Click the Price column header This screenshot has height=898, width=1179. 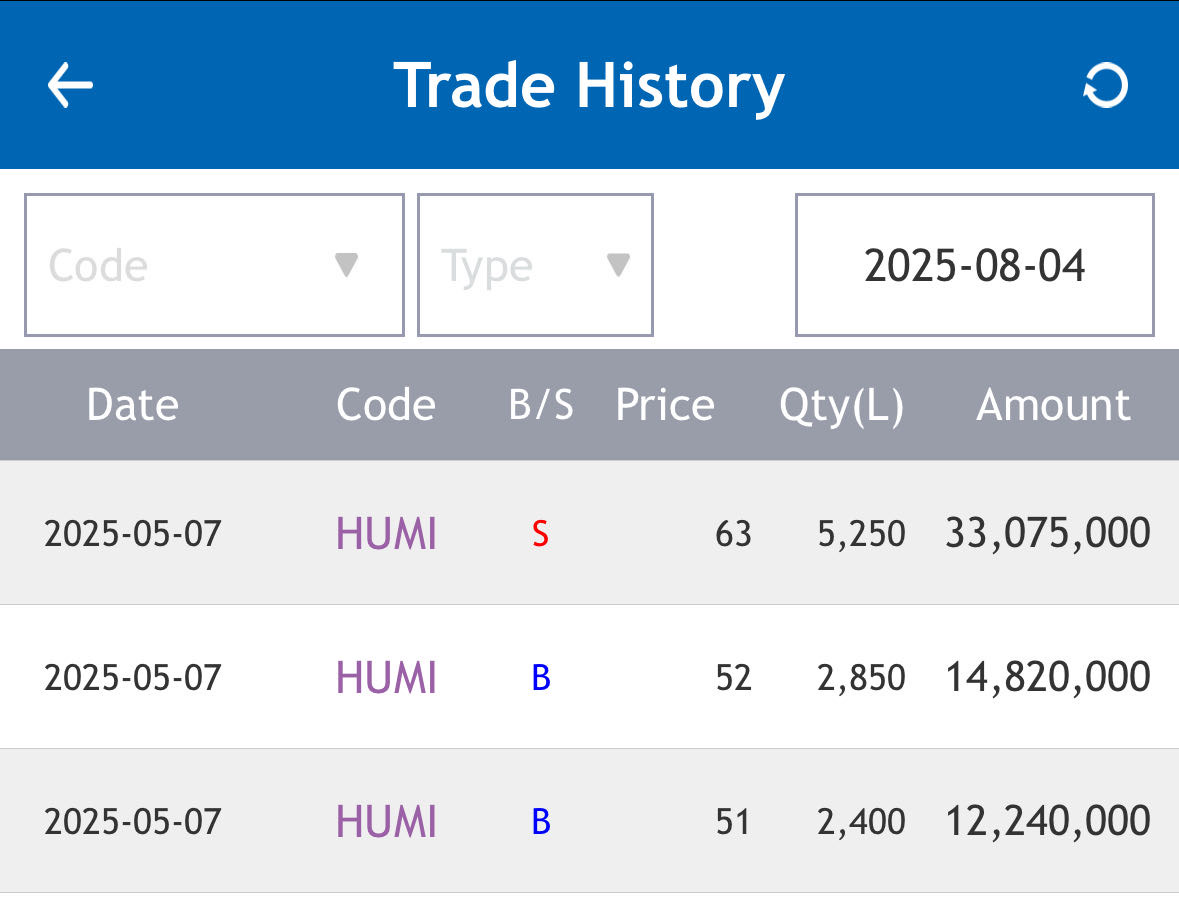point(665,405)
